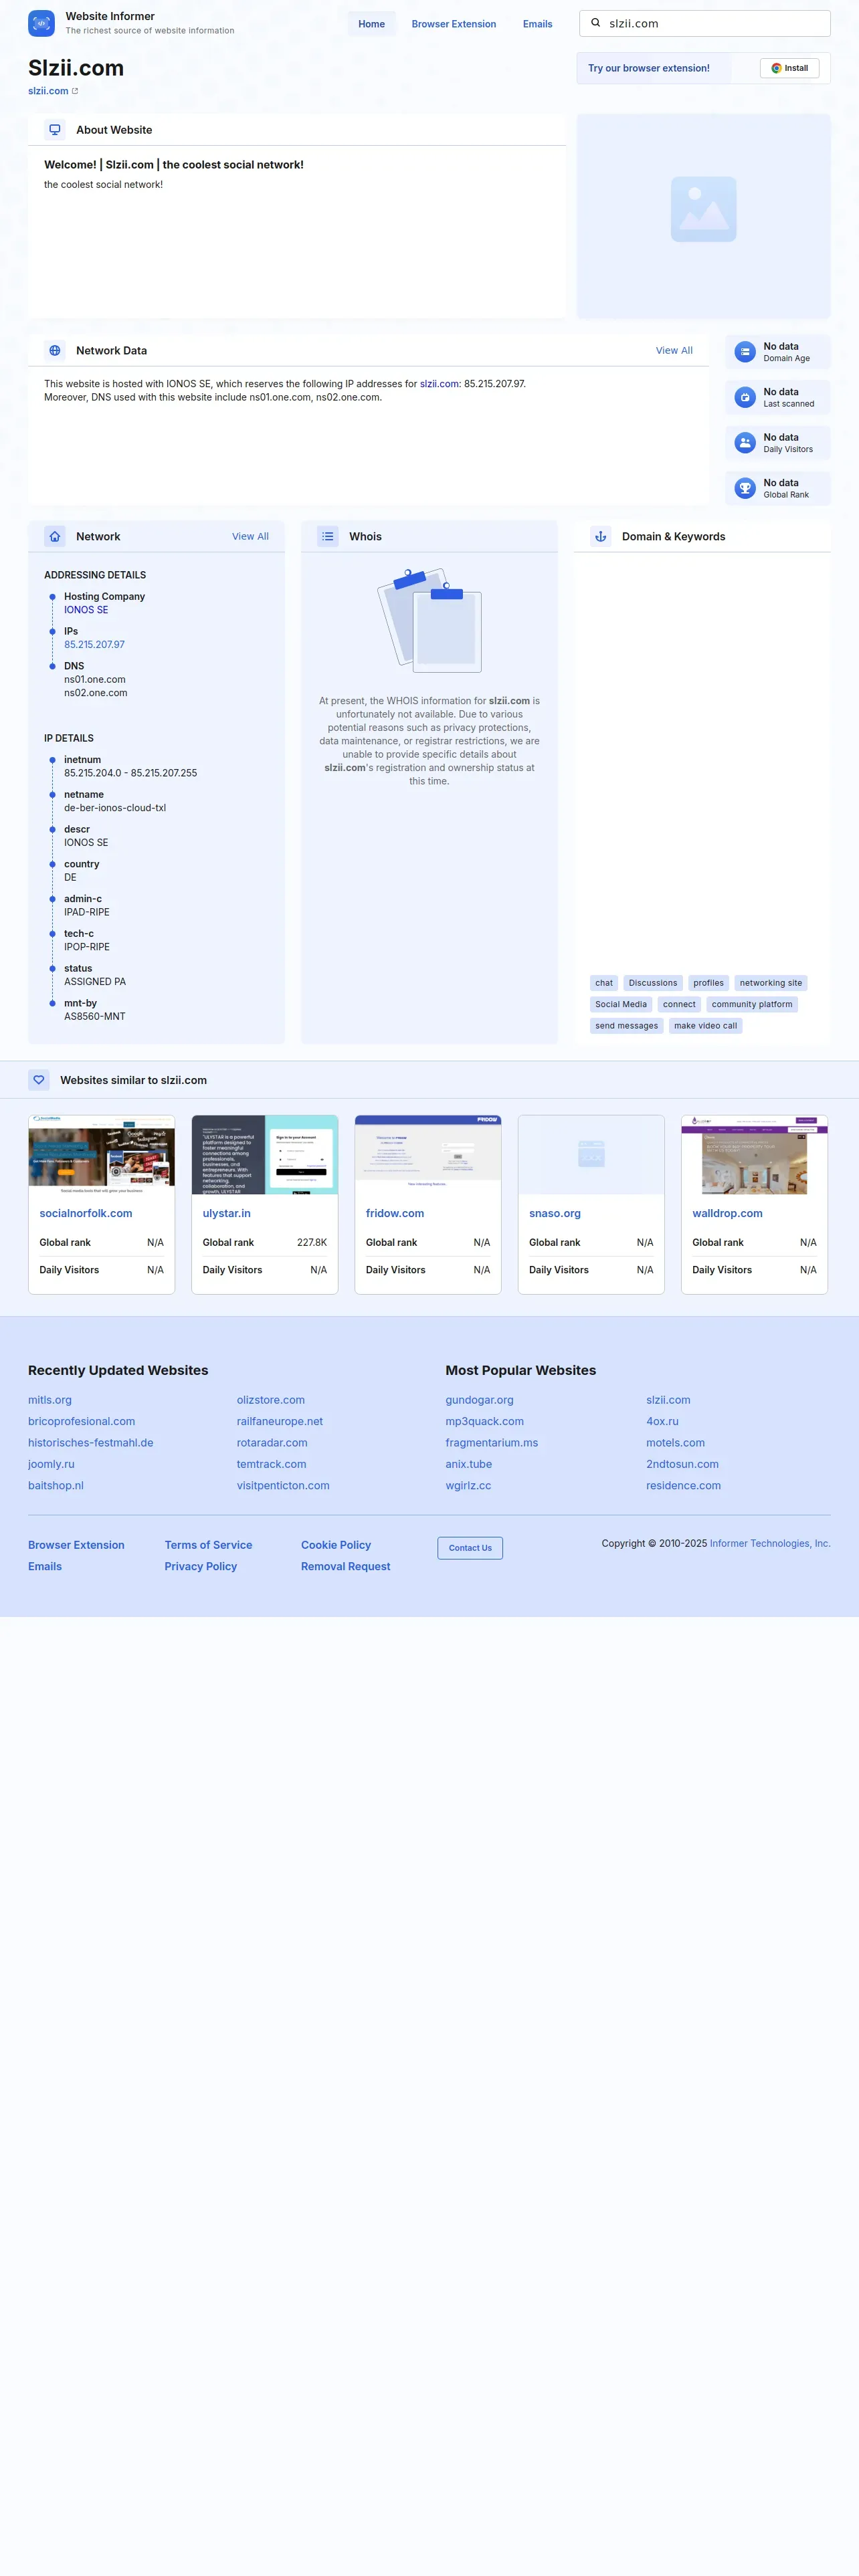Open the slzii.com link under page title
This screenshot has height=2576, width=859.
[x=48, y=91]
